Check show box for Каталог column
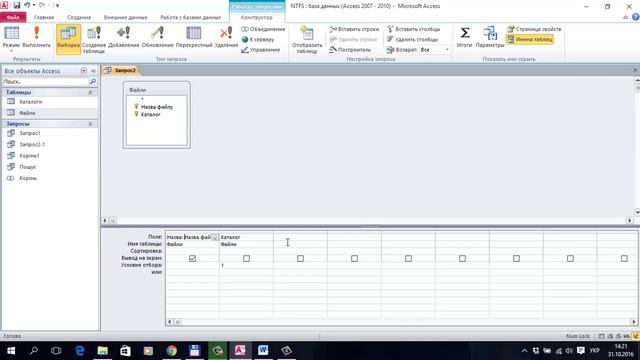The width and height of the screenshot is (640, 360). point(246,258)
